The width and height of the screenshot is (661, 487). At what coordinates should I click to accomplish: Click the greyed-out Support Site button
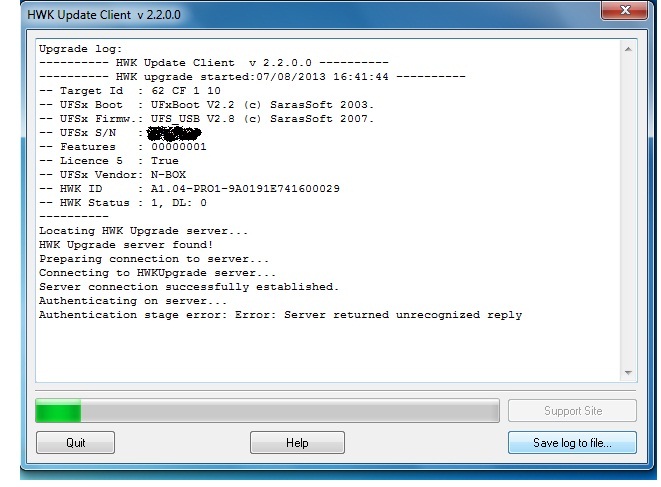pos(573,411)
